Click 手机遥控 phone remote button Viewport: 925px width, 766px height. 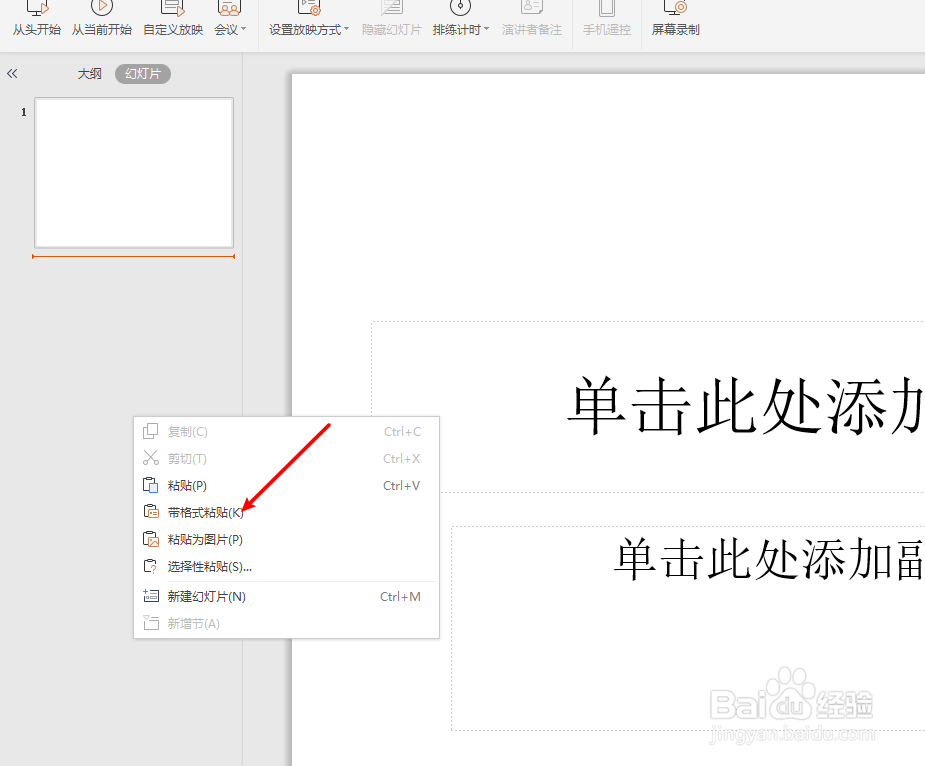coord(606,19)
